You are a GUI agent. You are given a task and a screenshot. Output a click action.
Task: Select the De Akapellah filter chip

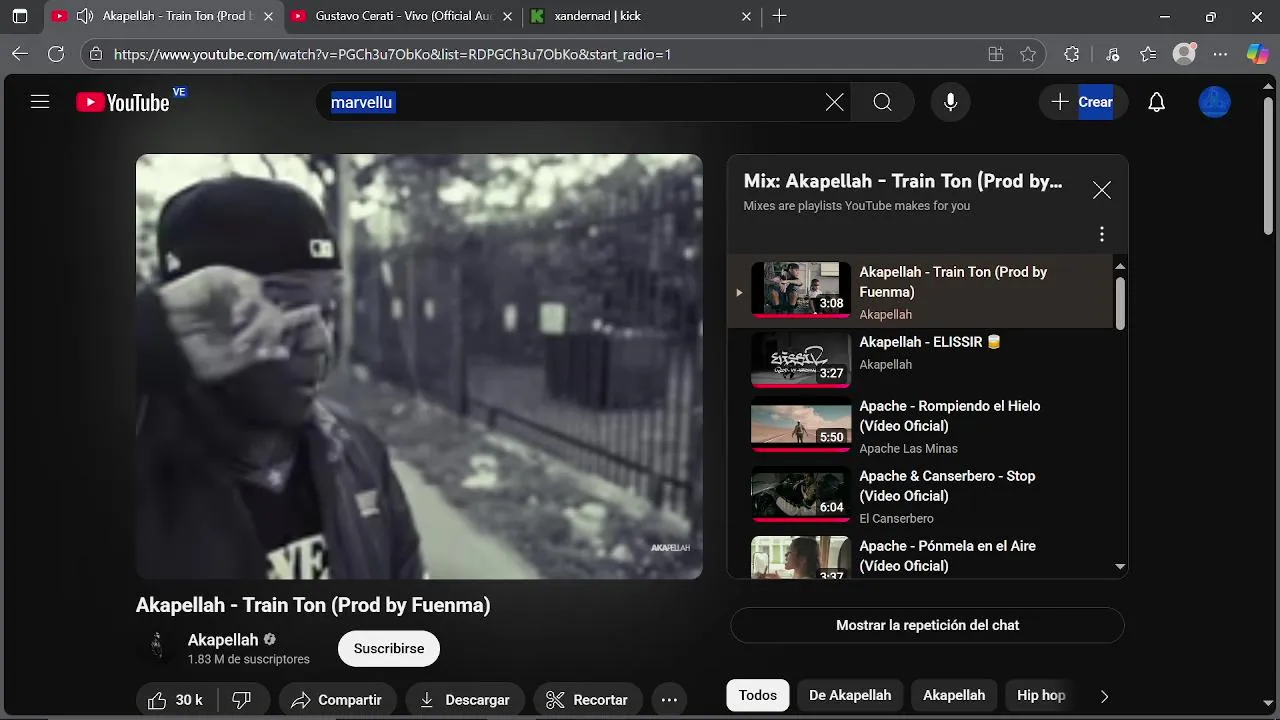850,695
